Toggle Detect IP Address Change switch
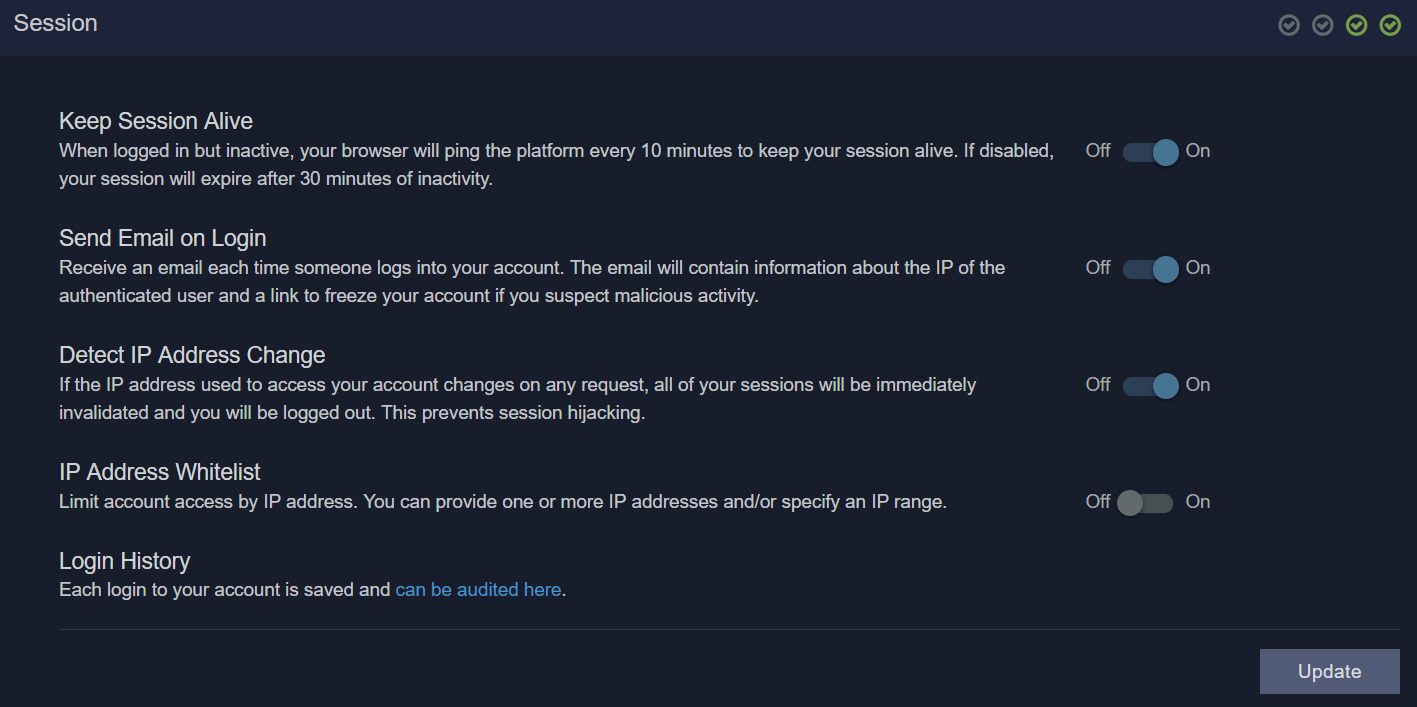1417x707 pixels. point(1148,386)
